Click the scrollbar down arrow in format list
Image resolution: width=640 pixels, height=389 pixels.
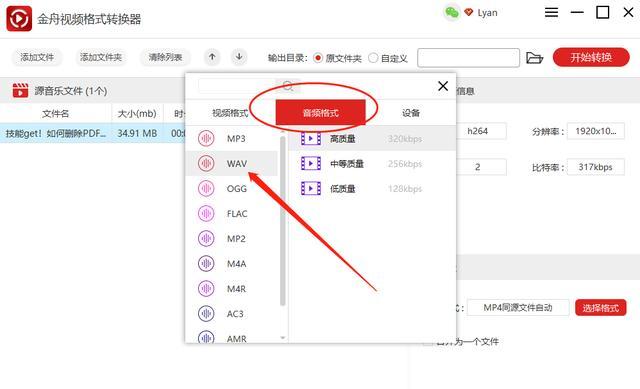282,338
